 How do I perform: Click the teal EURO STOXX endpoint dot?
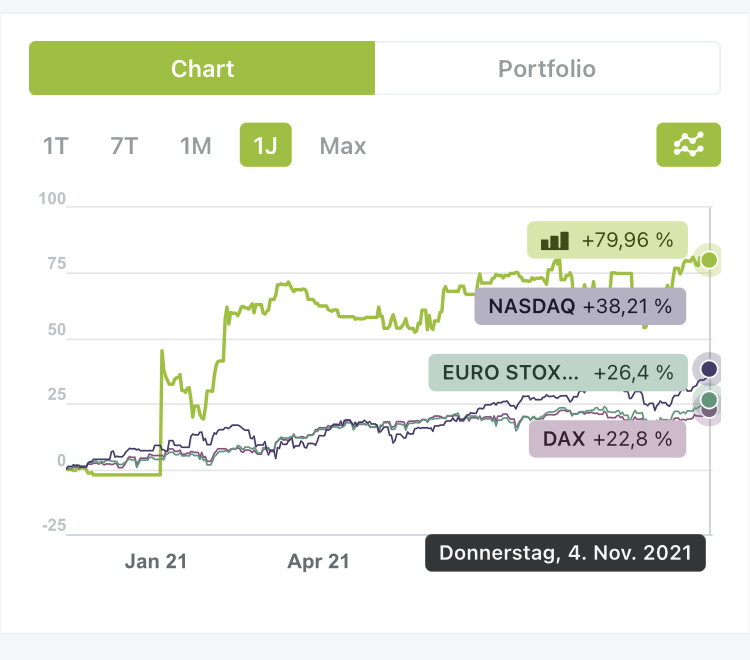tap(709, 400)
